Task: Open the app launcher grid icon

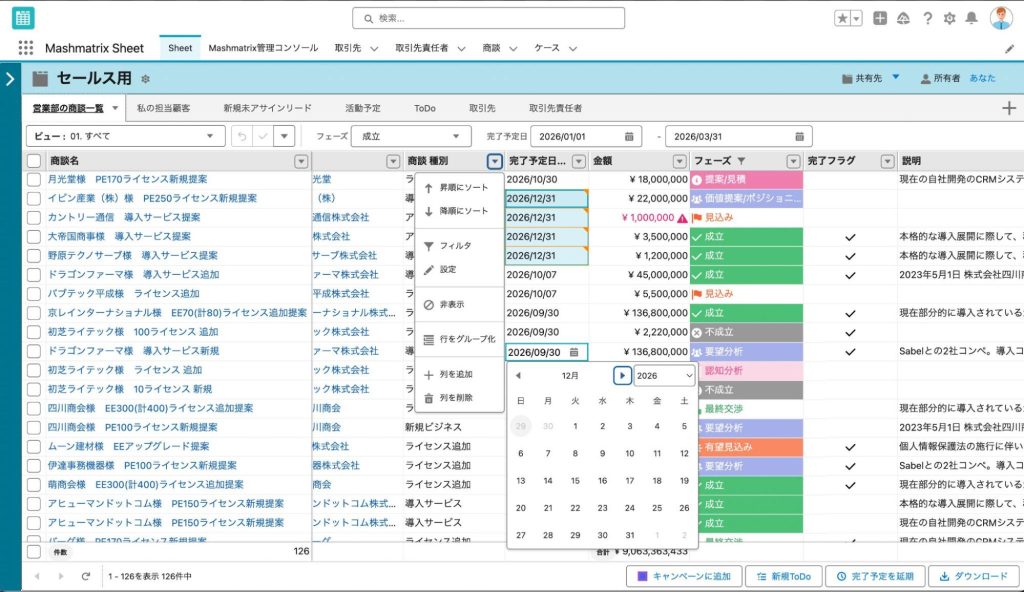Action: [x=26, y=48]
